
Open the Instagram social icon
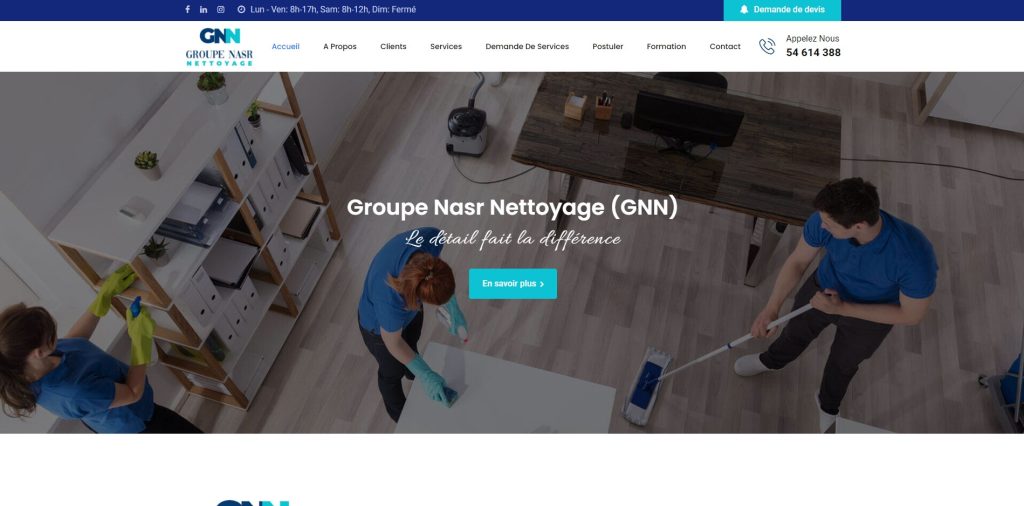(221, 10)
